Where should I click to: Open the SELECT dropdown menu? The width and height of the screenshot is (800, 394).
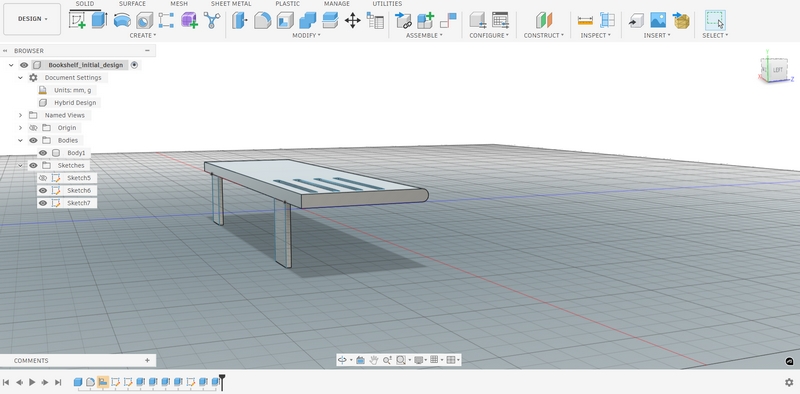tap(715, 35)
